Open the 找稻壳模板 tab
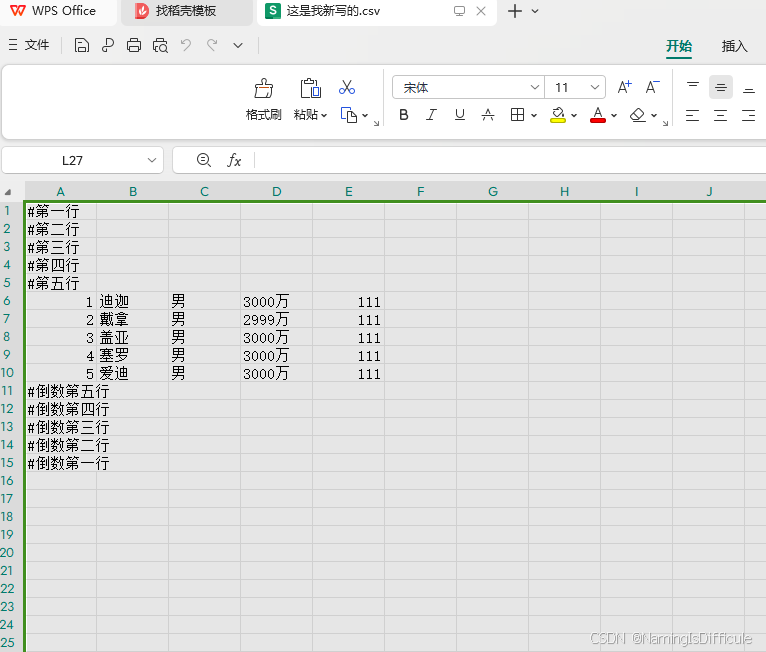The height and width of the screenshot is (652, 766). pyautogui.click(x=186, y=11)
